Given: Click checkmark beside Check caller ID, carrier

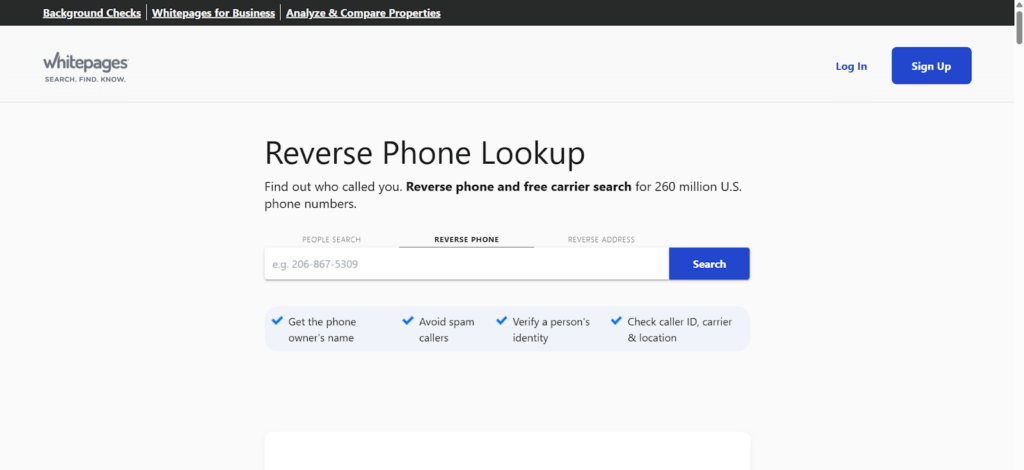Looking at the screenshot, I should (616, 321).
